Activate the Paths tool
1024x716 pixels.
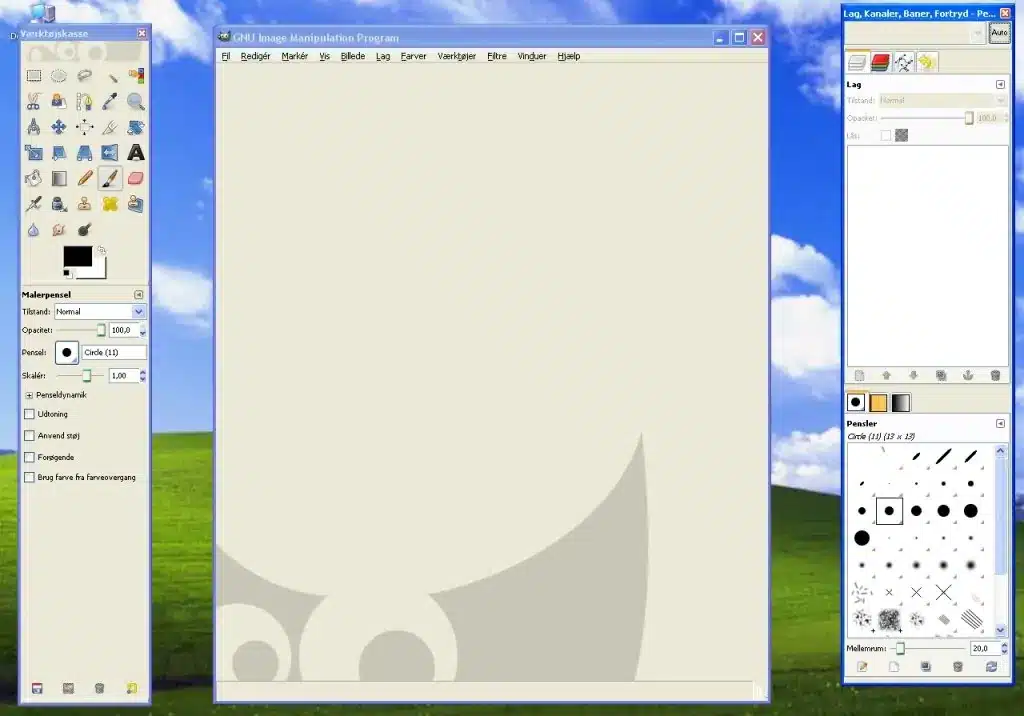click(84, 101)
